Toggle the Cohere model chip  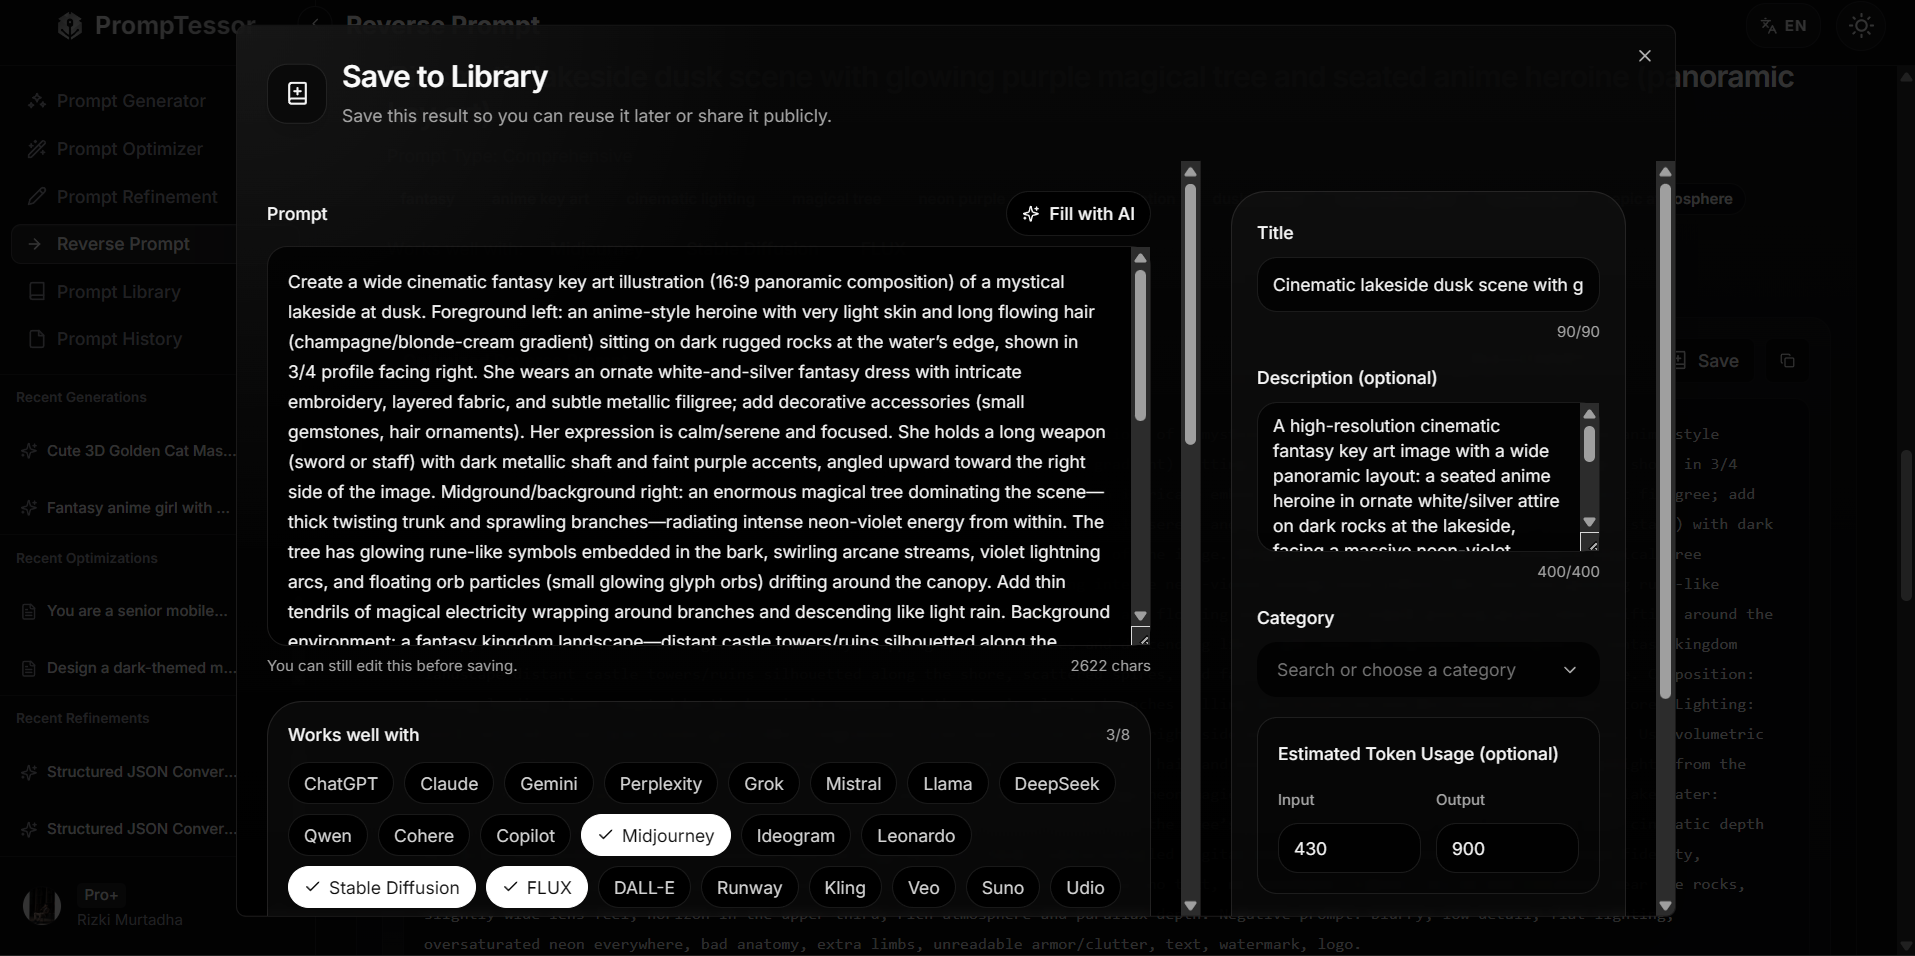coord(424,836)
